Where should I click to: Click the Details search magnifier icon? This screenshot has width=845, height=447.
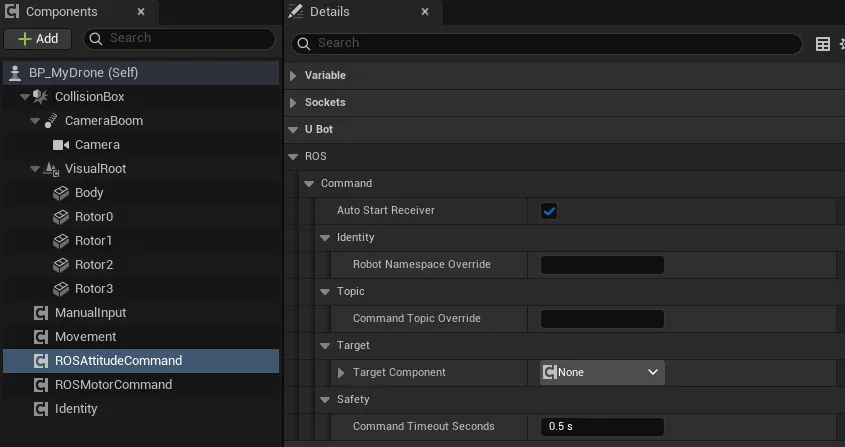(x=304, y=43)
